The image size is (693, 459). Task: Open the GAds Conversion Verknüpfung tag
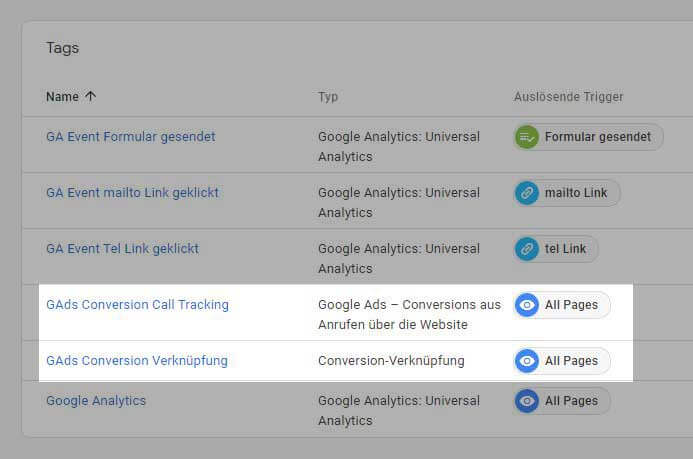[x=137, y=361]
